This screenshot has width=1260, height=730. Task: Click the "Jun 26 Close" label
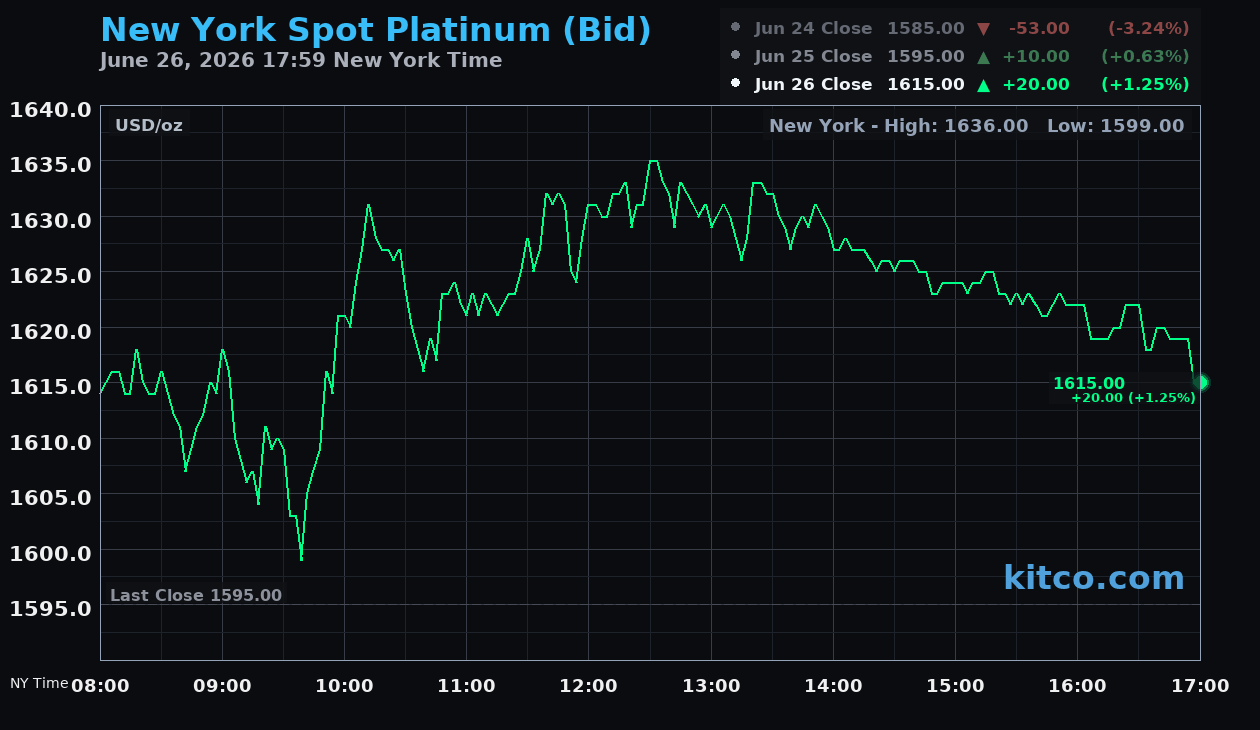point(813,85)
